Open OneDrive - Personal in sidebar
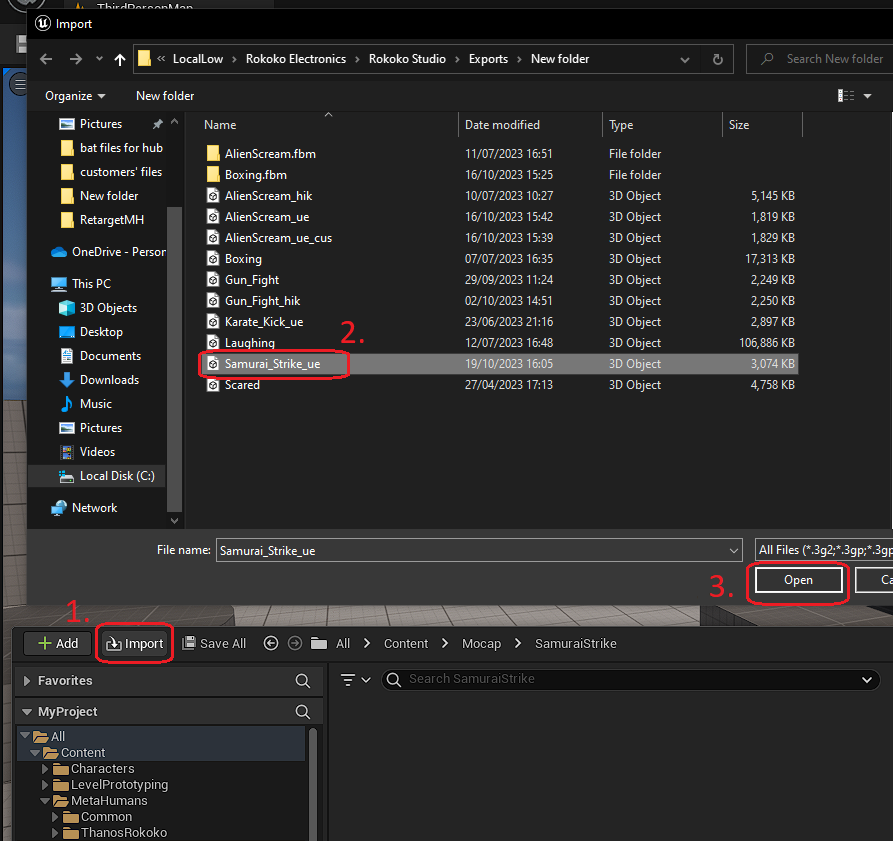Viewport: 893px width, 841px height. tap(108, 252)
